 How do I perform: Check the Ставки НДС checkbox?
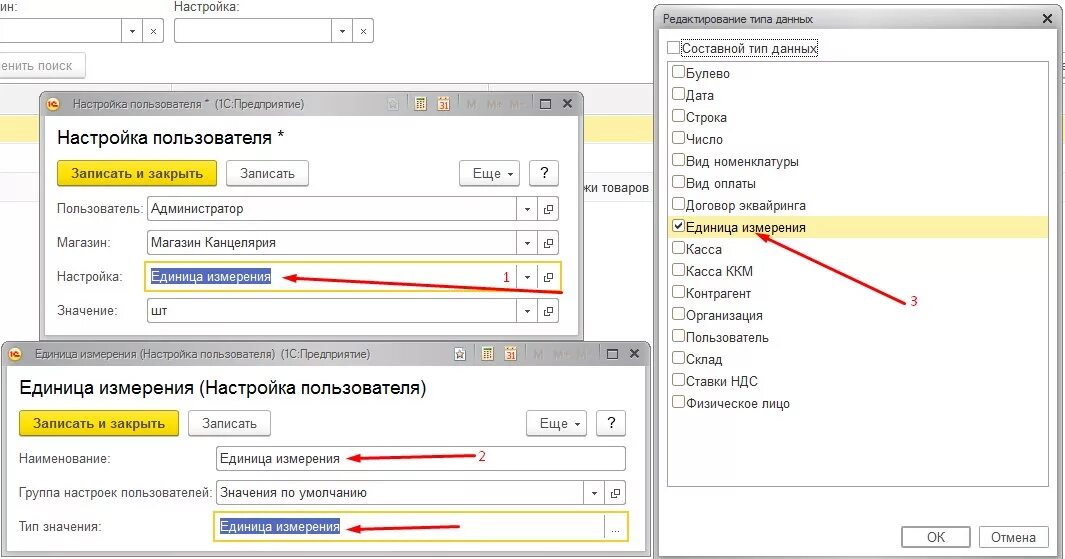point(678,380)
